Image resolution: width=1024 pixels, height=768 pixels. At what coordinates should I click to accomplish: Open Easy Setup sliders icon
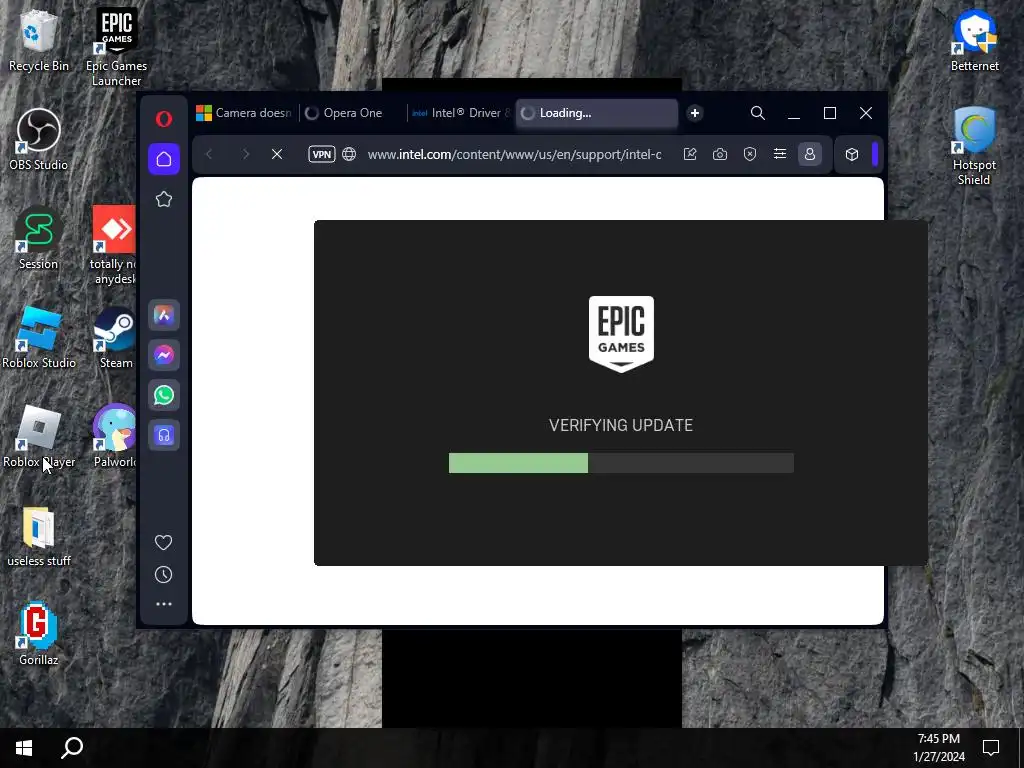pyautogui.click(x=780, y=154)
